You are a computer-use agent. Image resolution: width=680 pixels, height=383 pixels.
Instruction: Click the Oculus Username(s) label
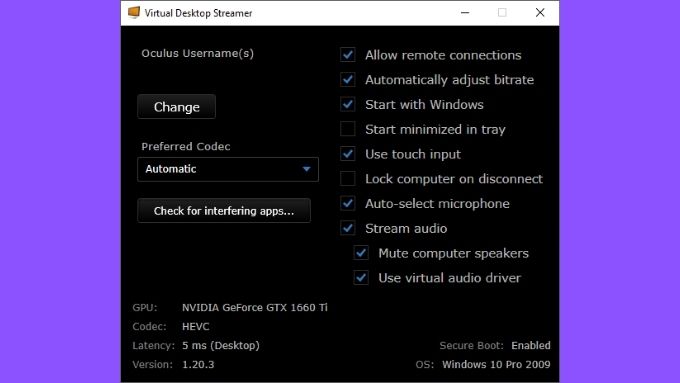(197, 53)
